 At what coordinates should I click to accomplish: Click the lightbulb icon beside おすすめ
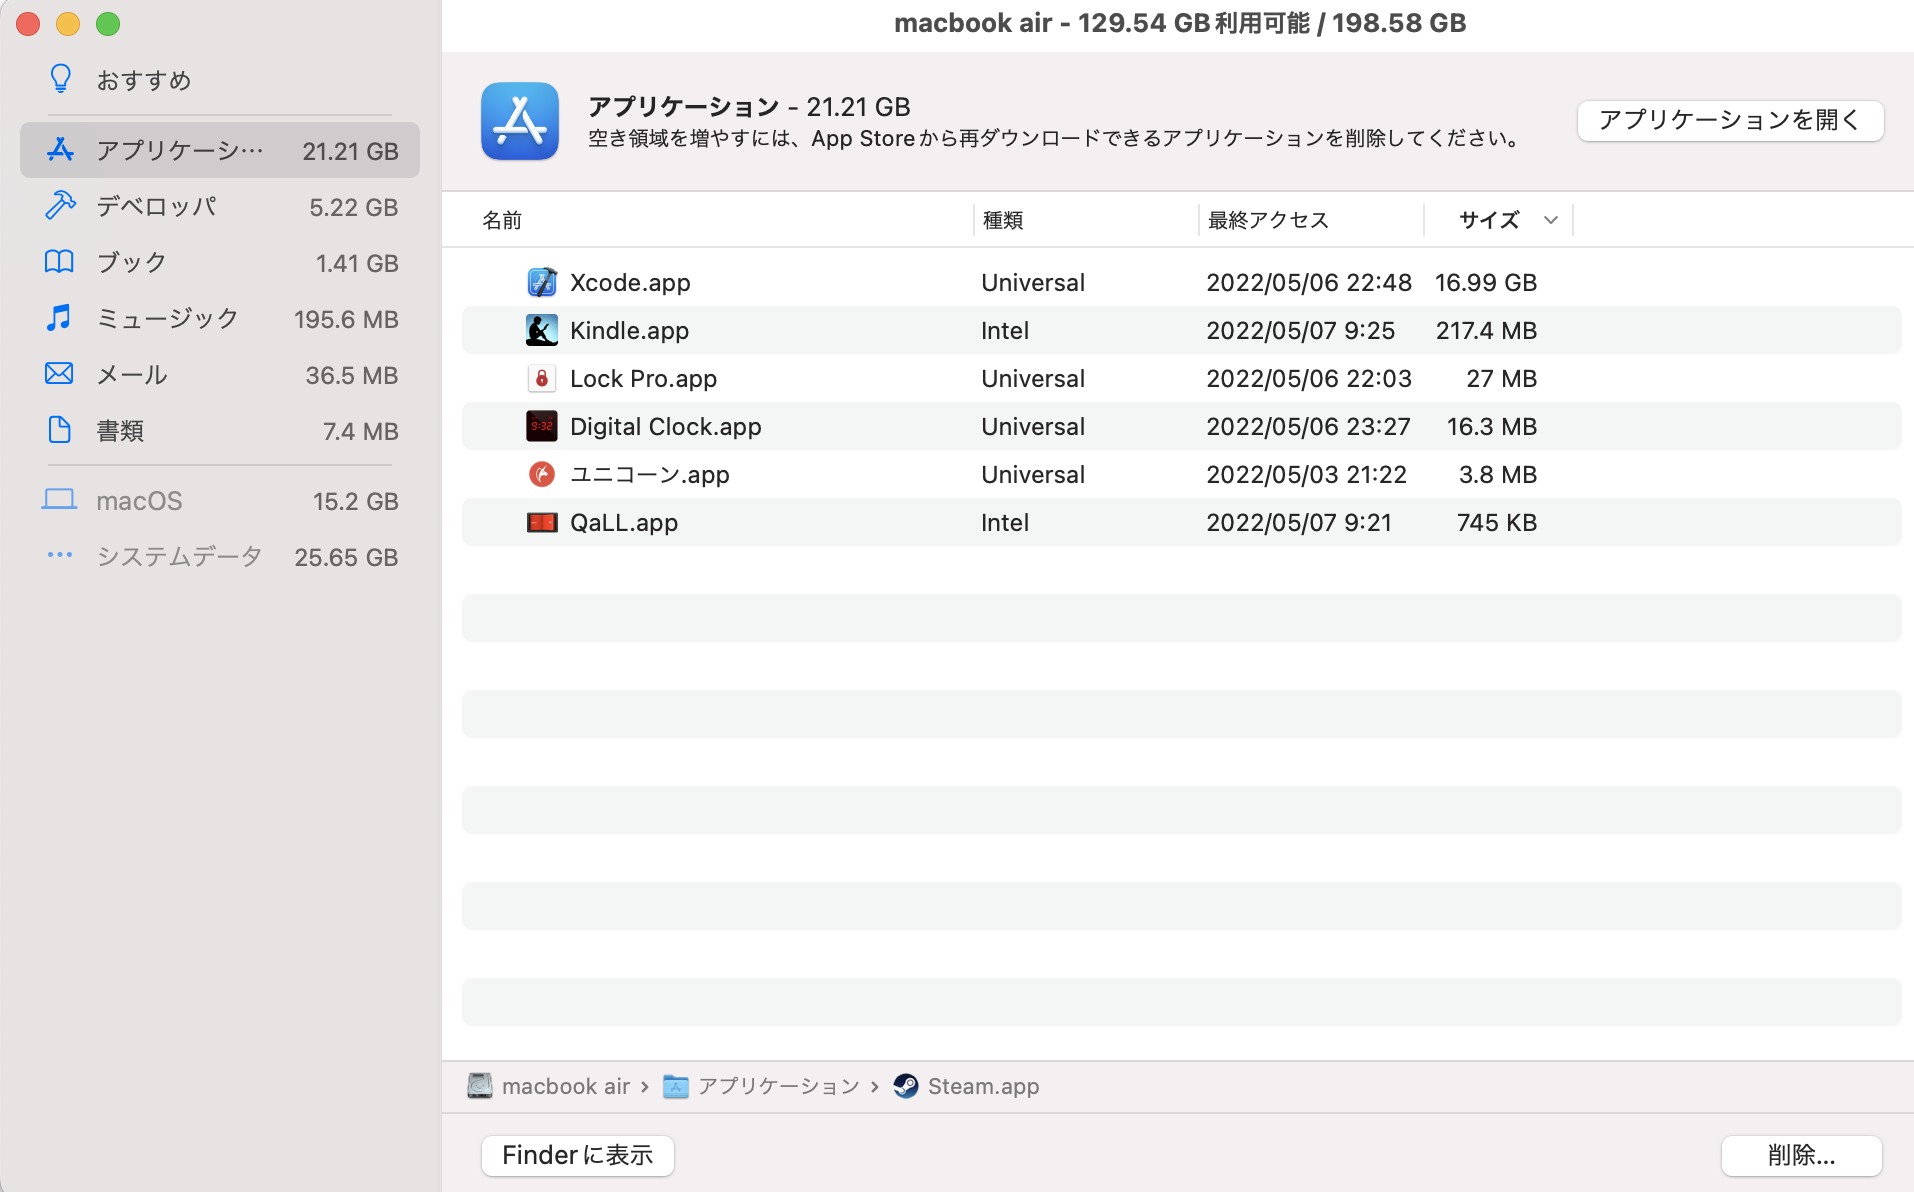pos(61,79)
